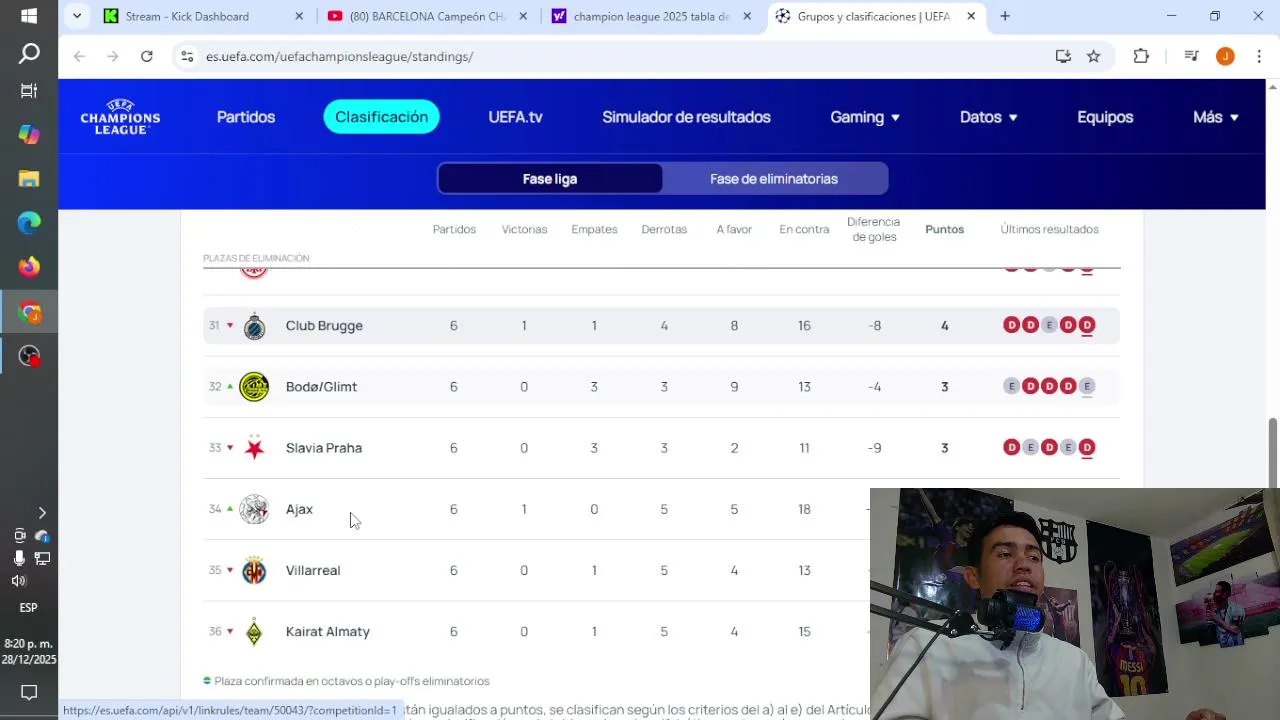This screenshot has height=720, width=1280.
Task: Click the Slavia Praha star crest
Action: click(x=254, y=448)
